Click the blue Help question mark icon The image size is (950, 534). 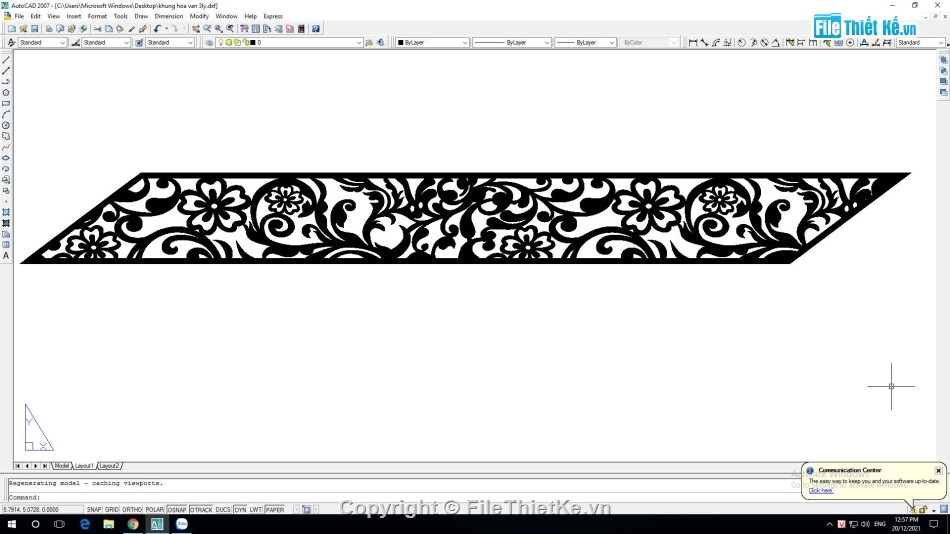316,28
